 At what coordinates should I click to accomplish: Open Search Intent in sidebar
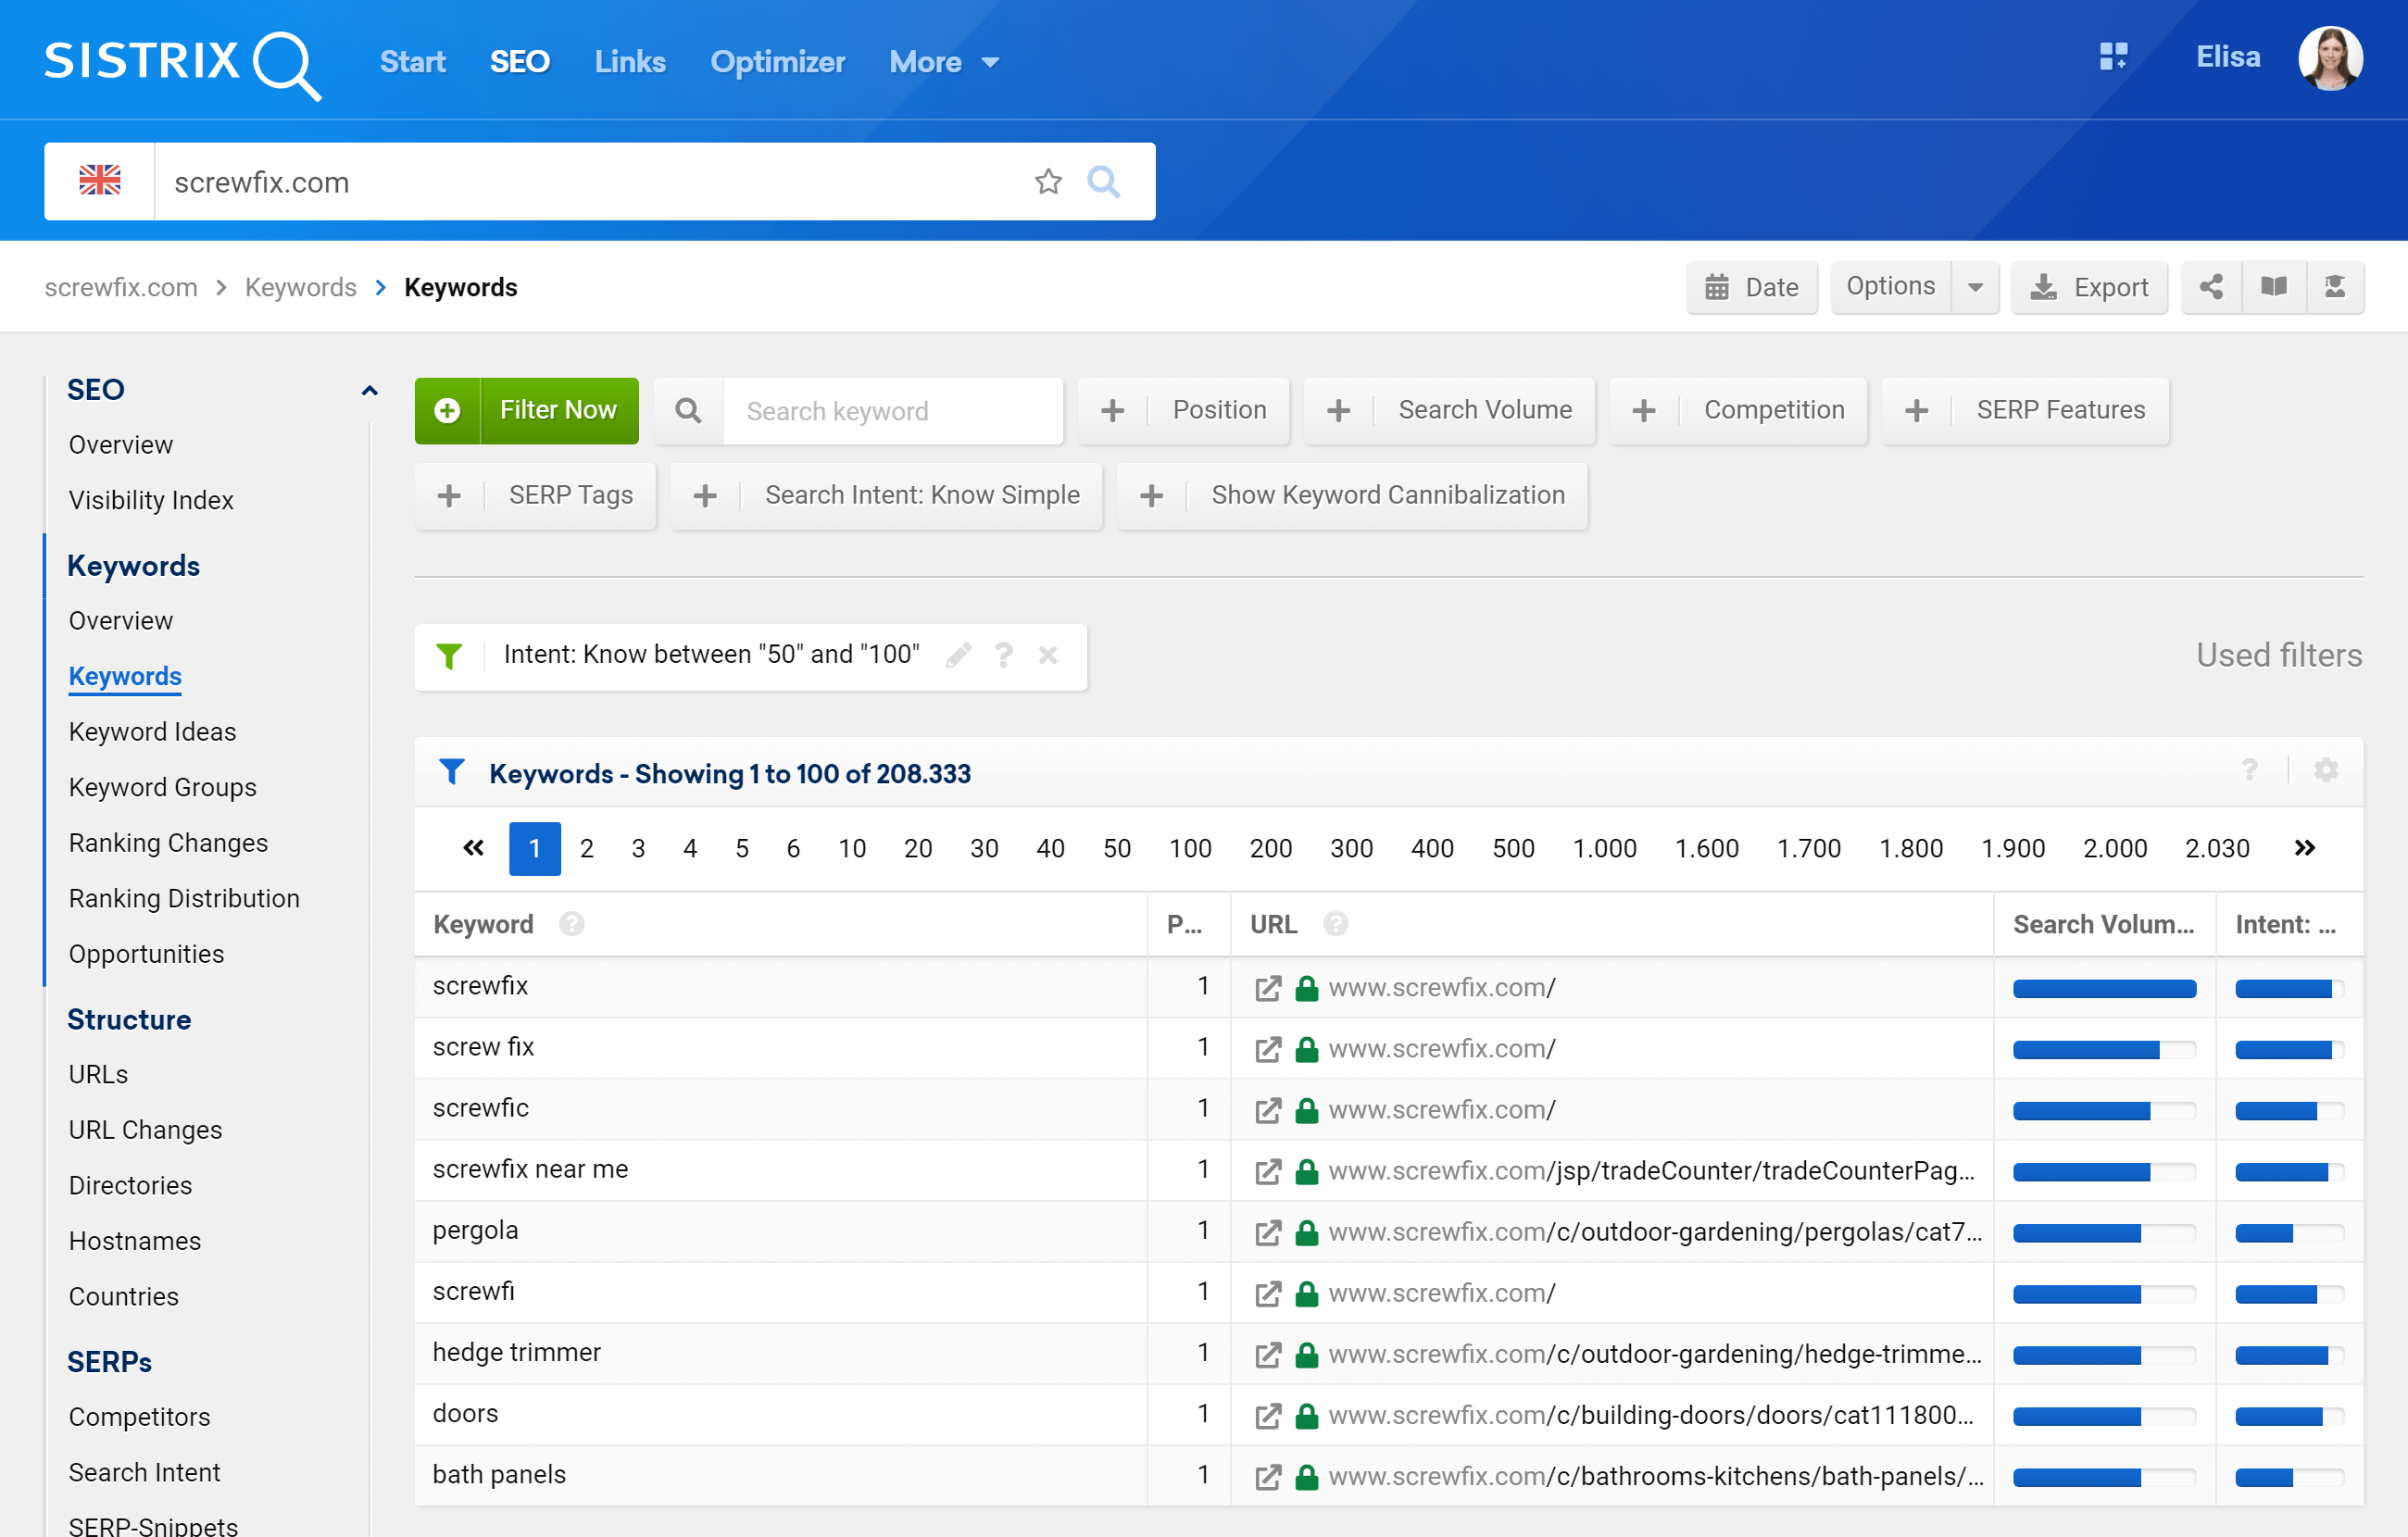point(144,1473)
